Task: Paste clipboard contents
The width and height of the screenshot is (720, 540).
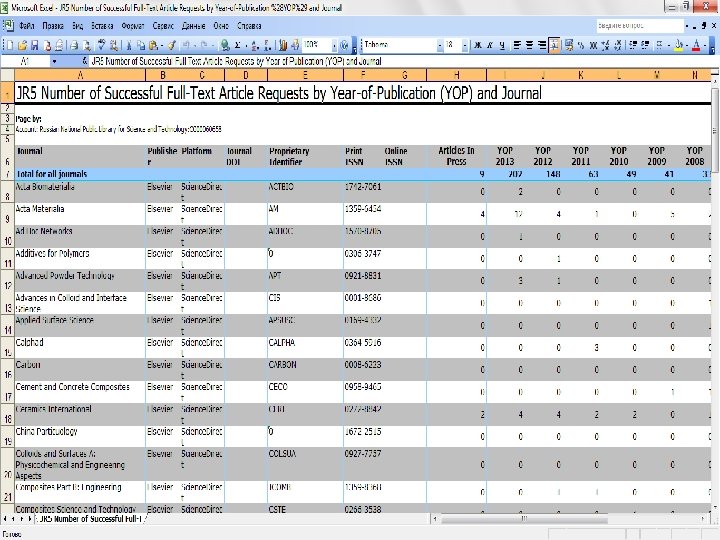Action: point(153,45)
